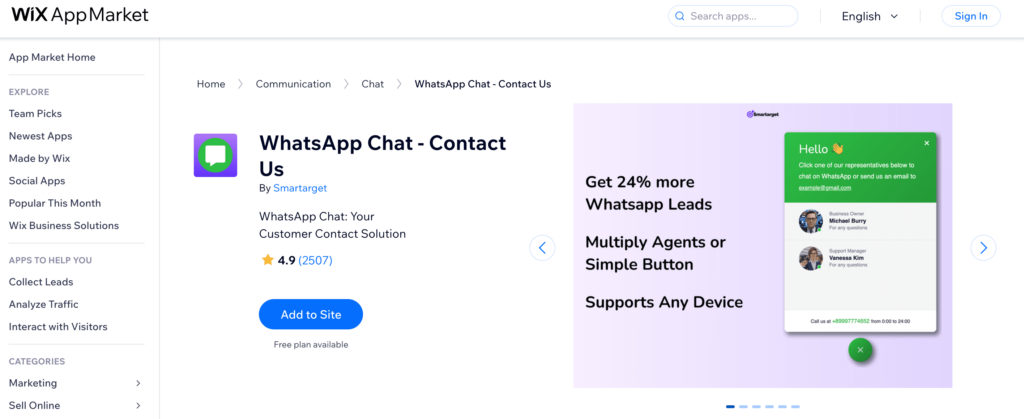Close the Hello popup with the X
This screenshot has width=1024, height=419.
coord(926,143)
